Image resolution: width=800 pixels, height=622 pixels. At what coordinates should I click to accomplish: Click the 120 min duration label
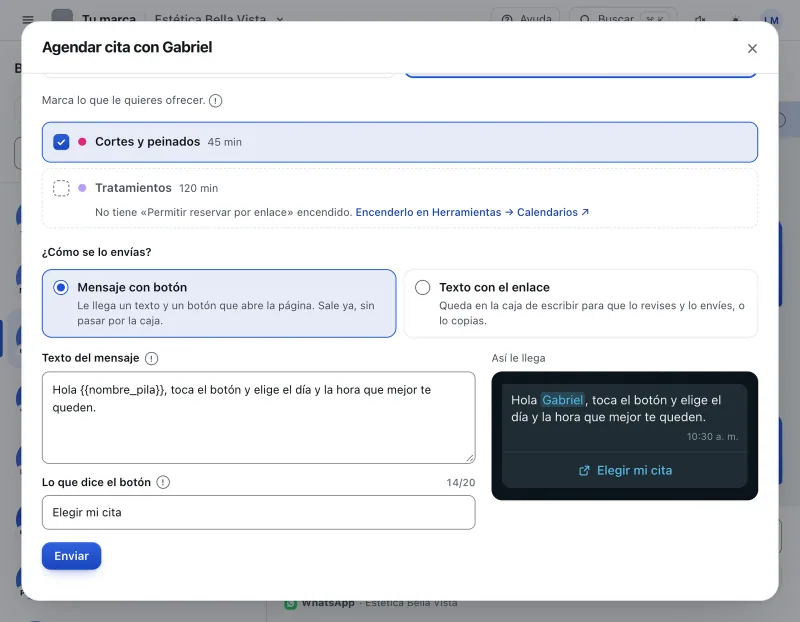[198, 188]
